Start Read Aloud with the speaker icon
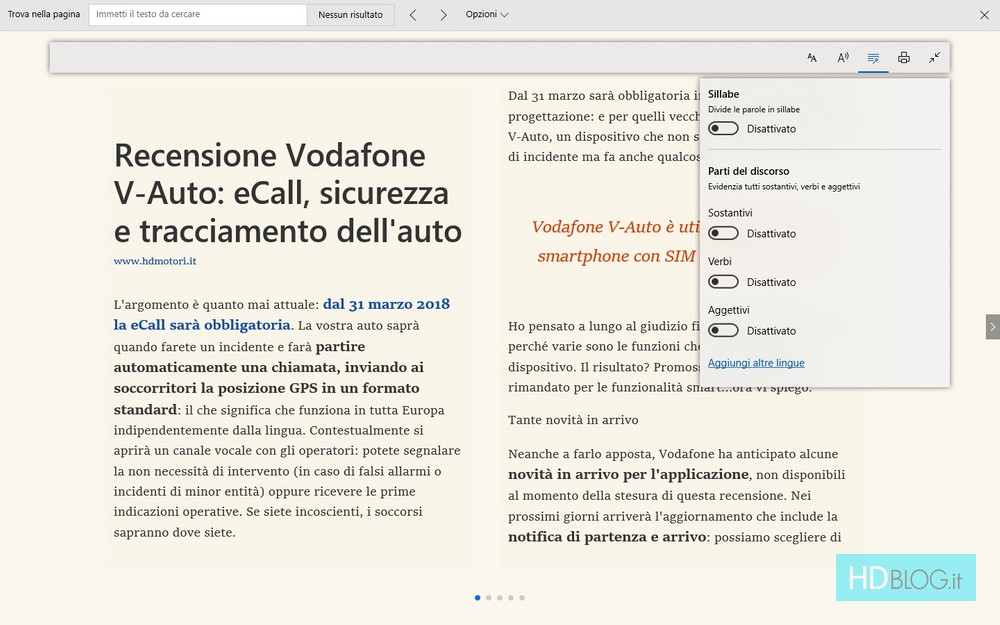Viewport: 1000px width, 625px height. tap(842, 58)
